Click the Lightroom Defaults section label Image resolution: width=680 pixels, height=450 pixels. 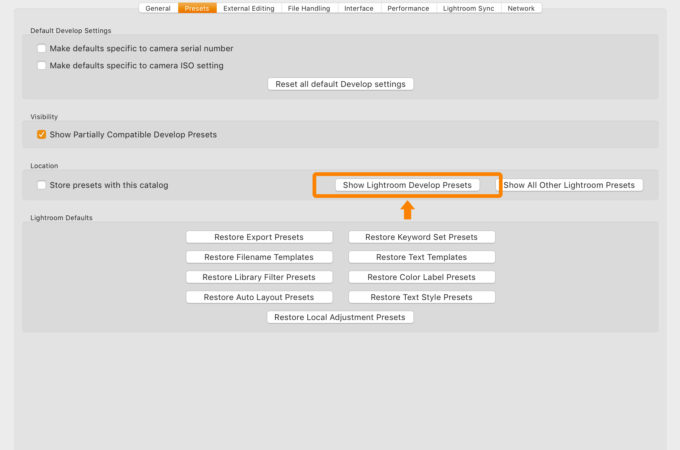[61, 218]
